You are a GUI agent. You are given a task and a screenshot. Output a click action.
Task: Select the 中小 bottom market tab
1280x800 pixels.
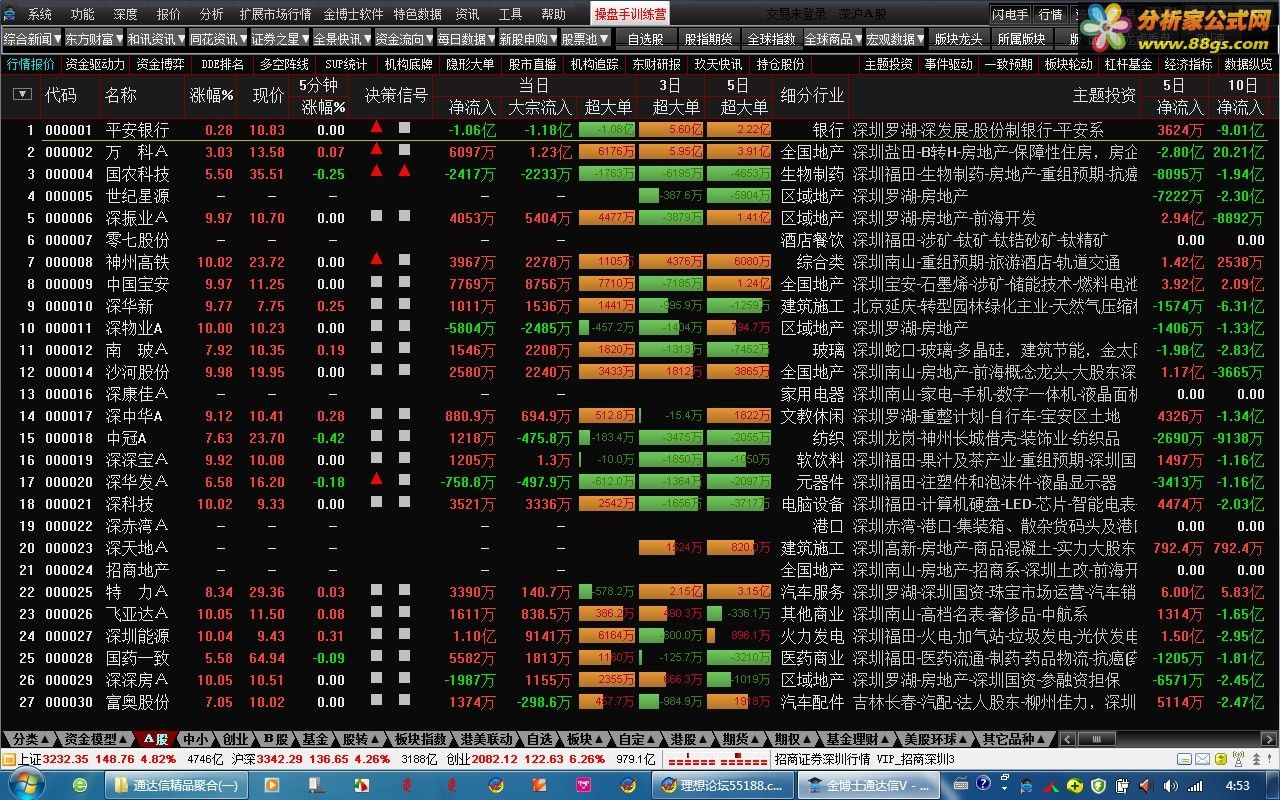(x=195, y=740)
